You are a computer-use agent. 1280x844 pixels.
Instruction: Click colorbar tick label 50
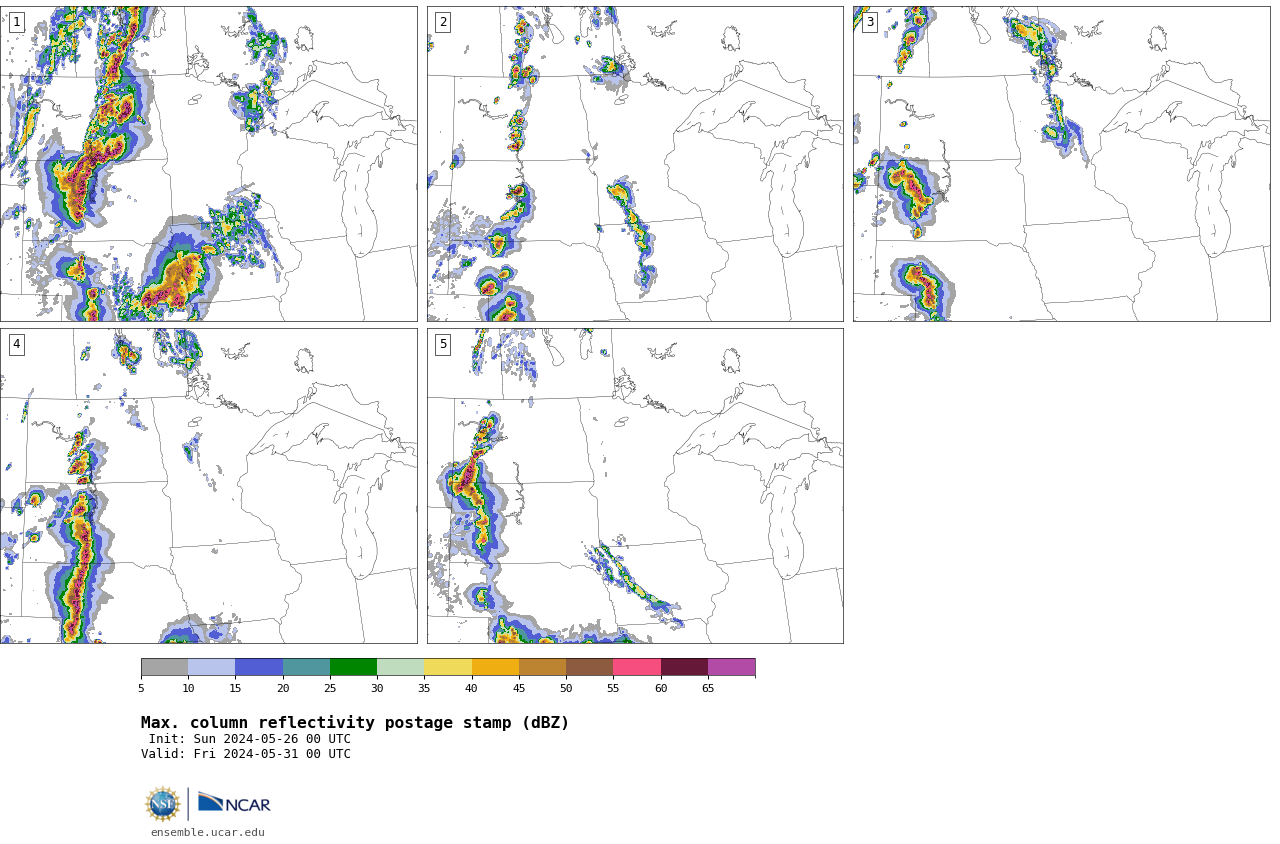click(566, 688)
